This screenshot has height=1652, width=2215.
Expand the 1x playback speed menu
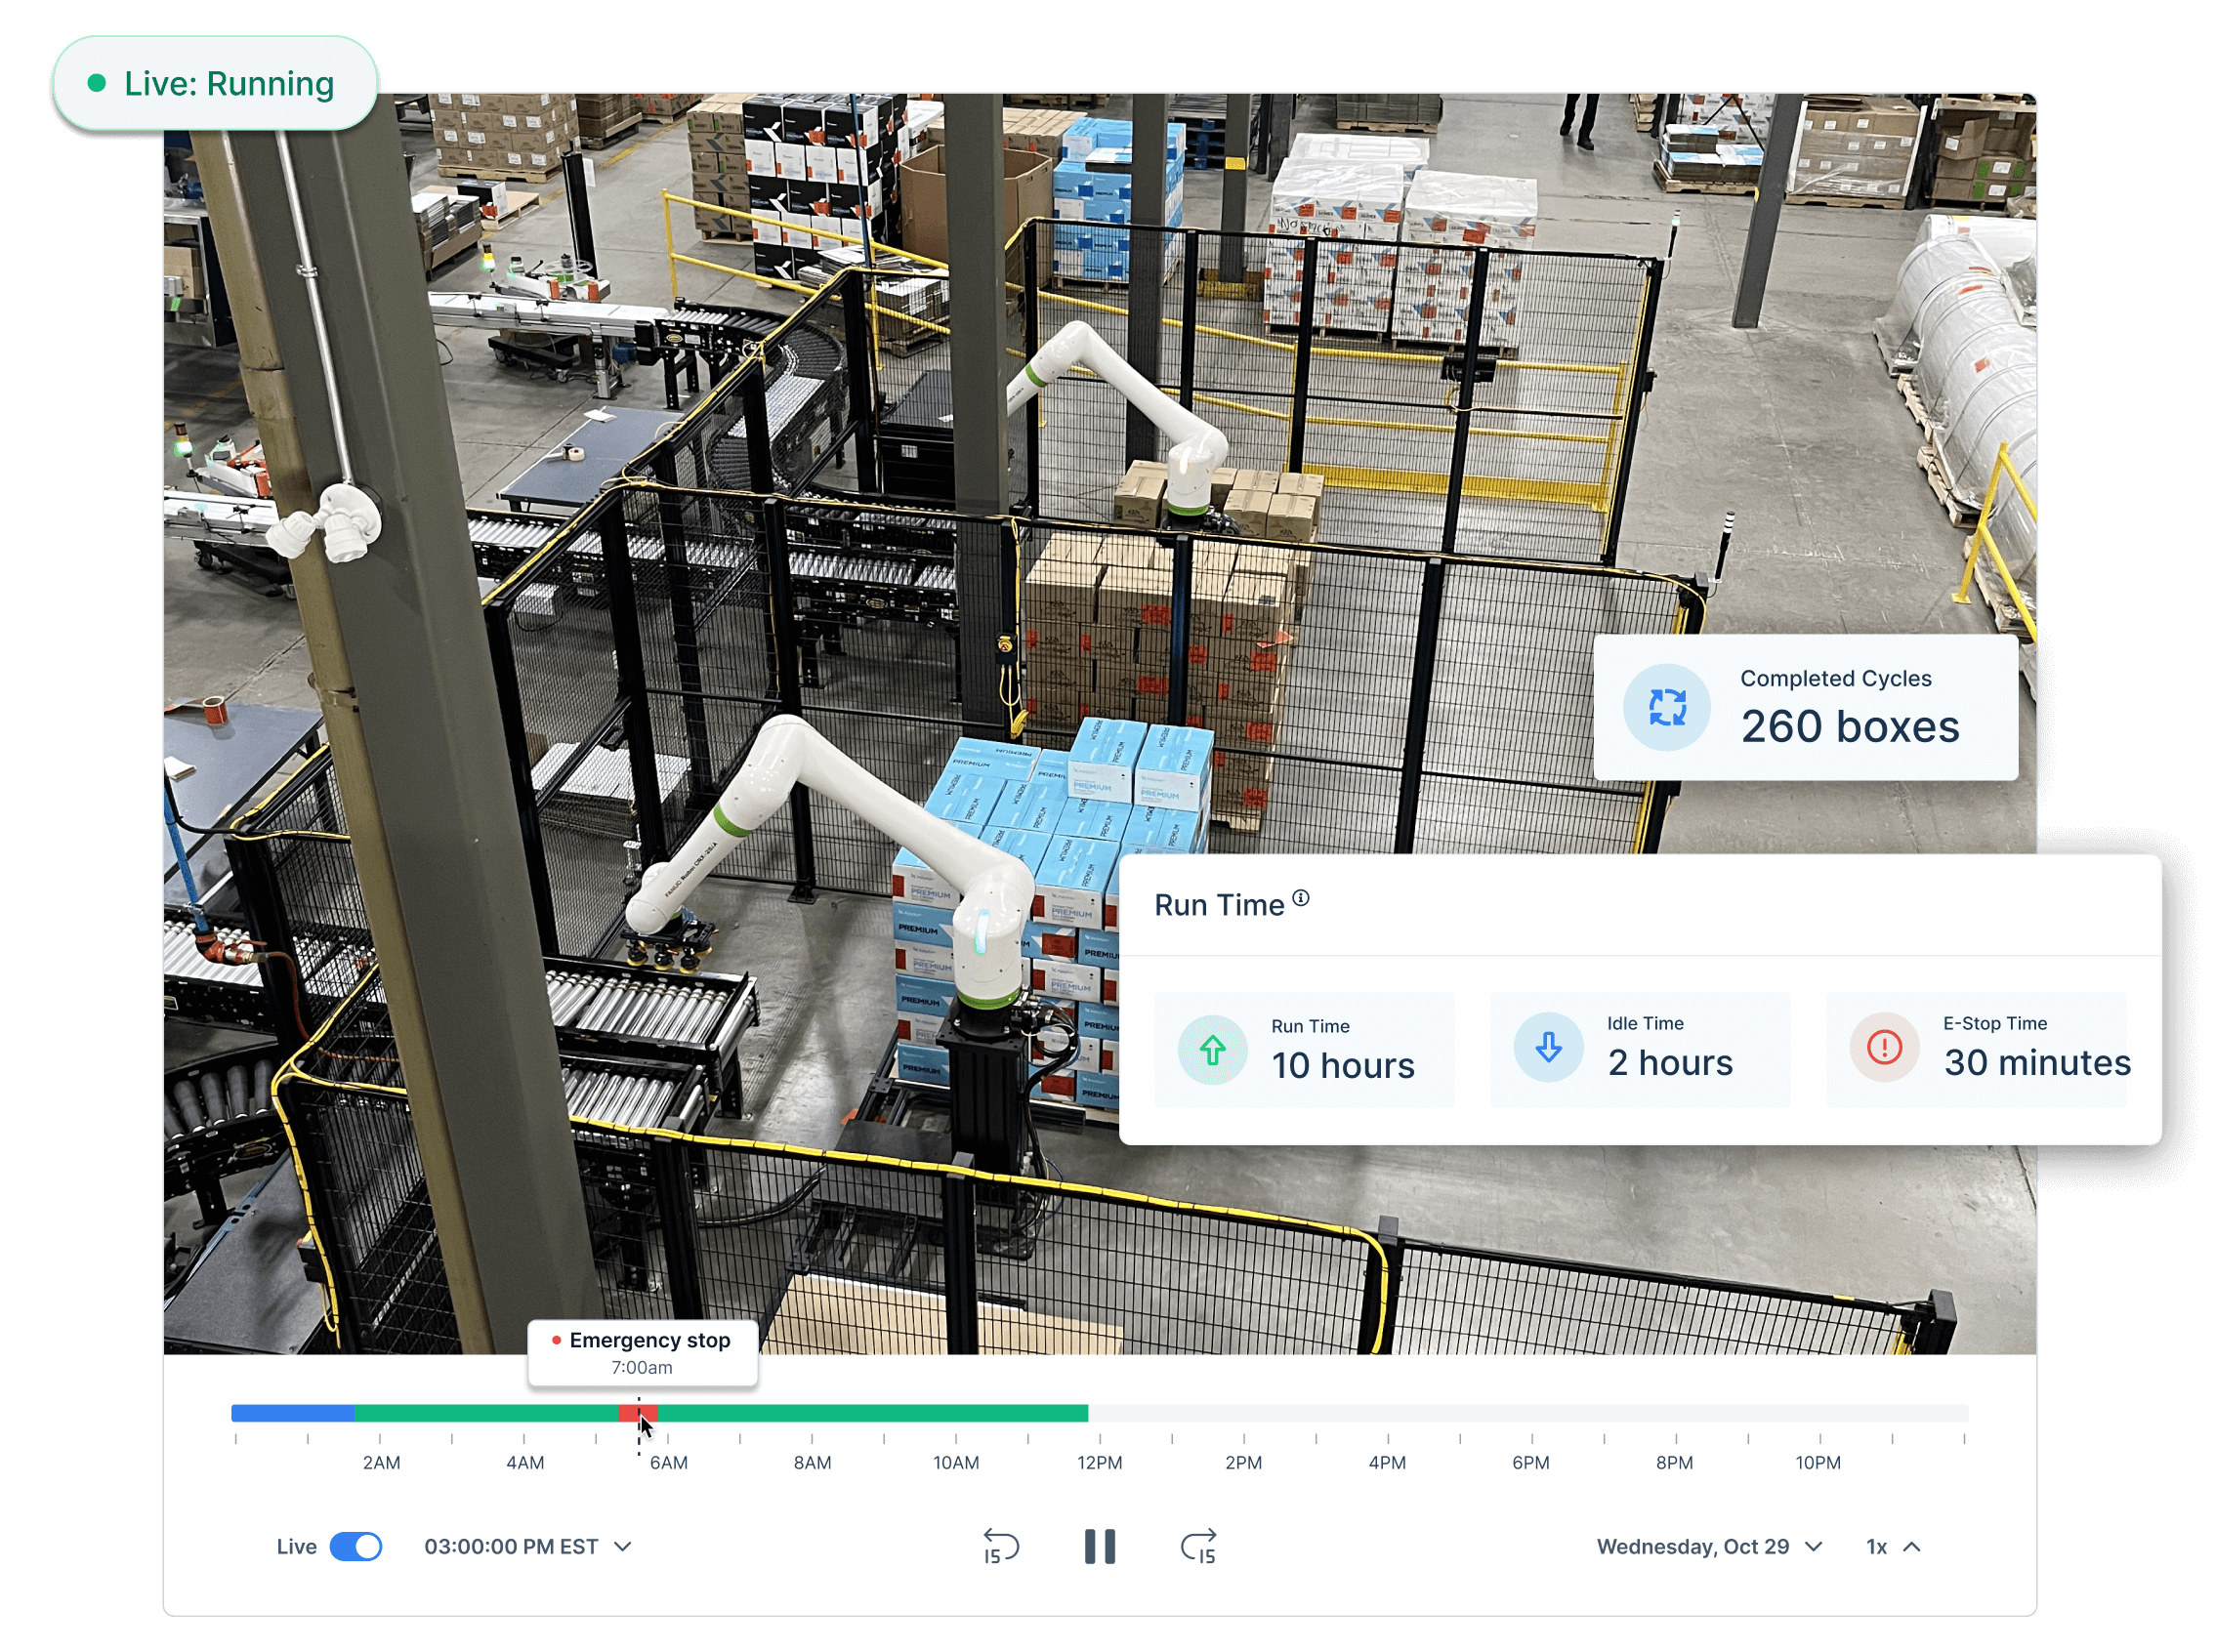[1892, 1546]
